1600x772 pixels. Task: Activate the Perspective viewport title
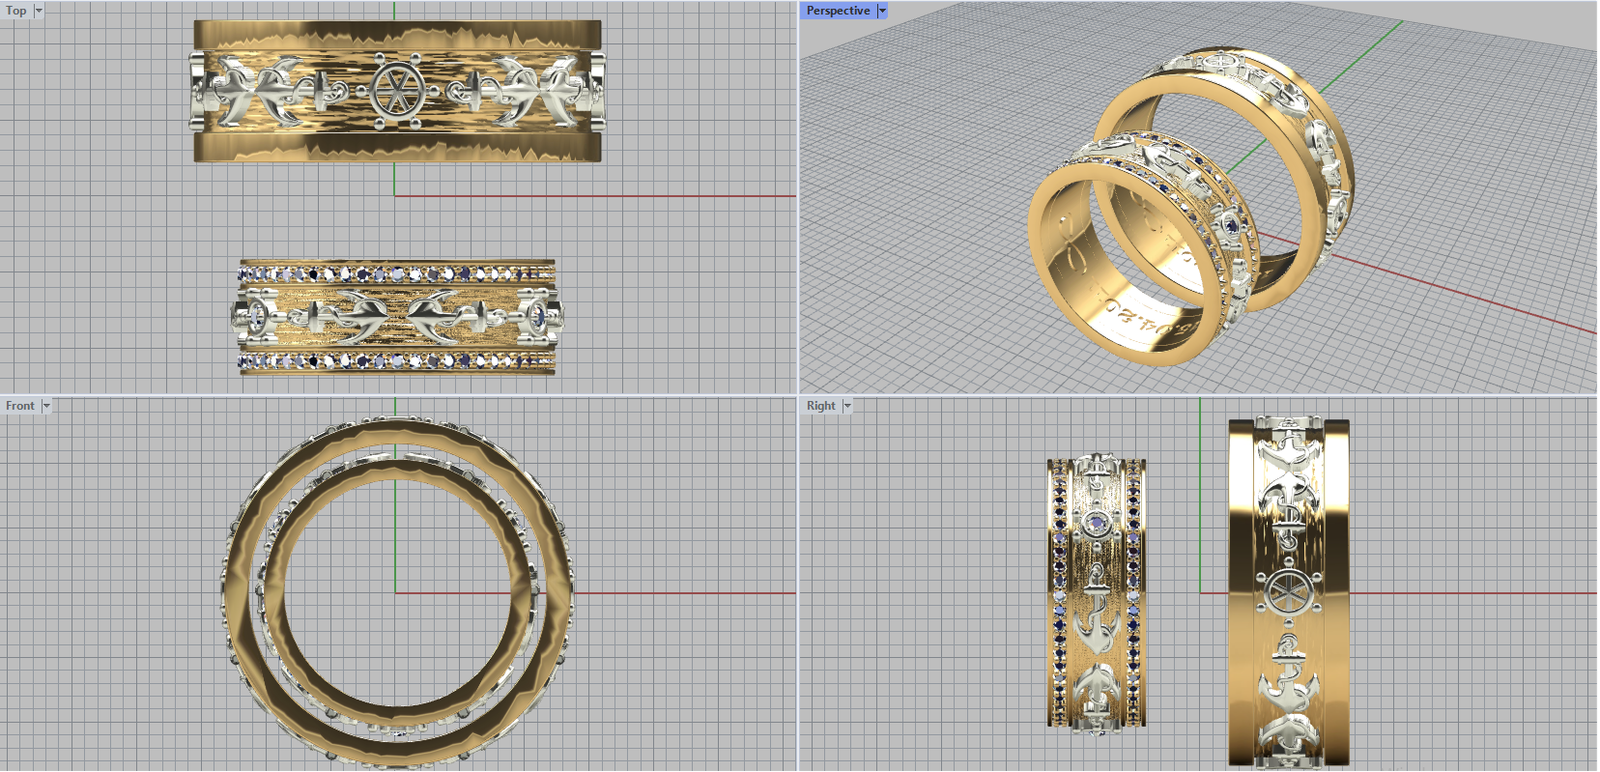(837, 11)
